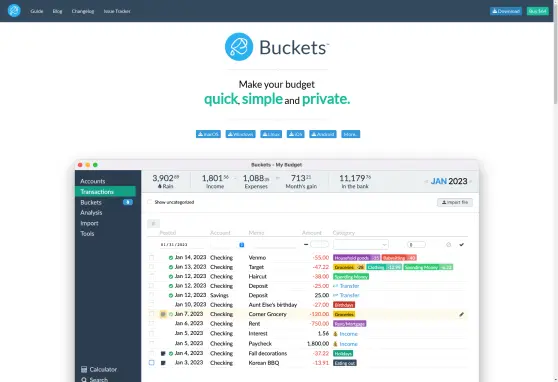
Task: Click the minus sign toggle before amount
Action: tap(306, 245)
